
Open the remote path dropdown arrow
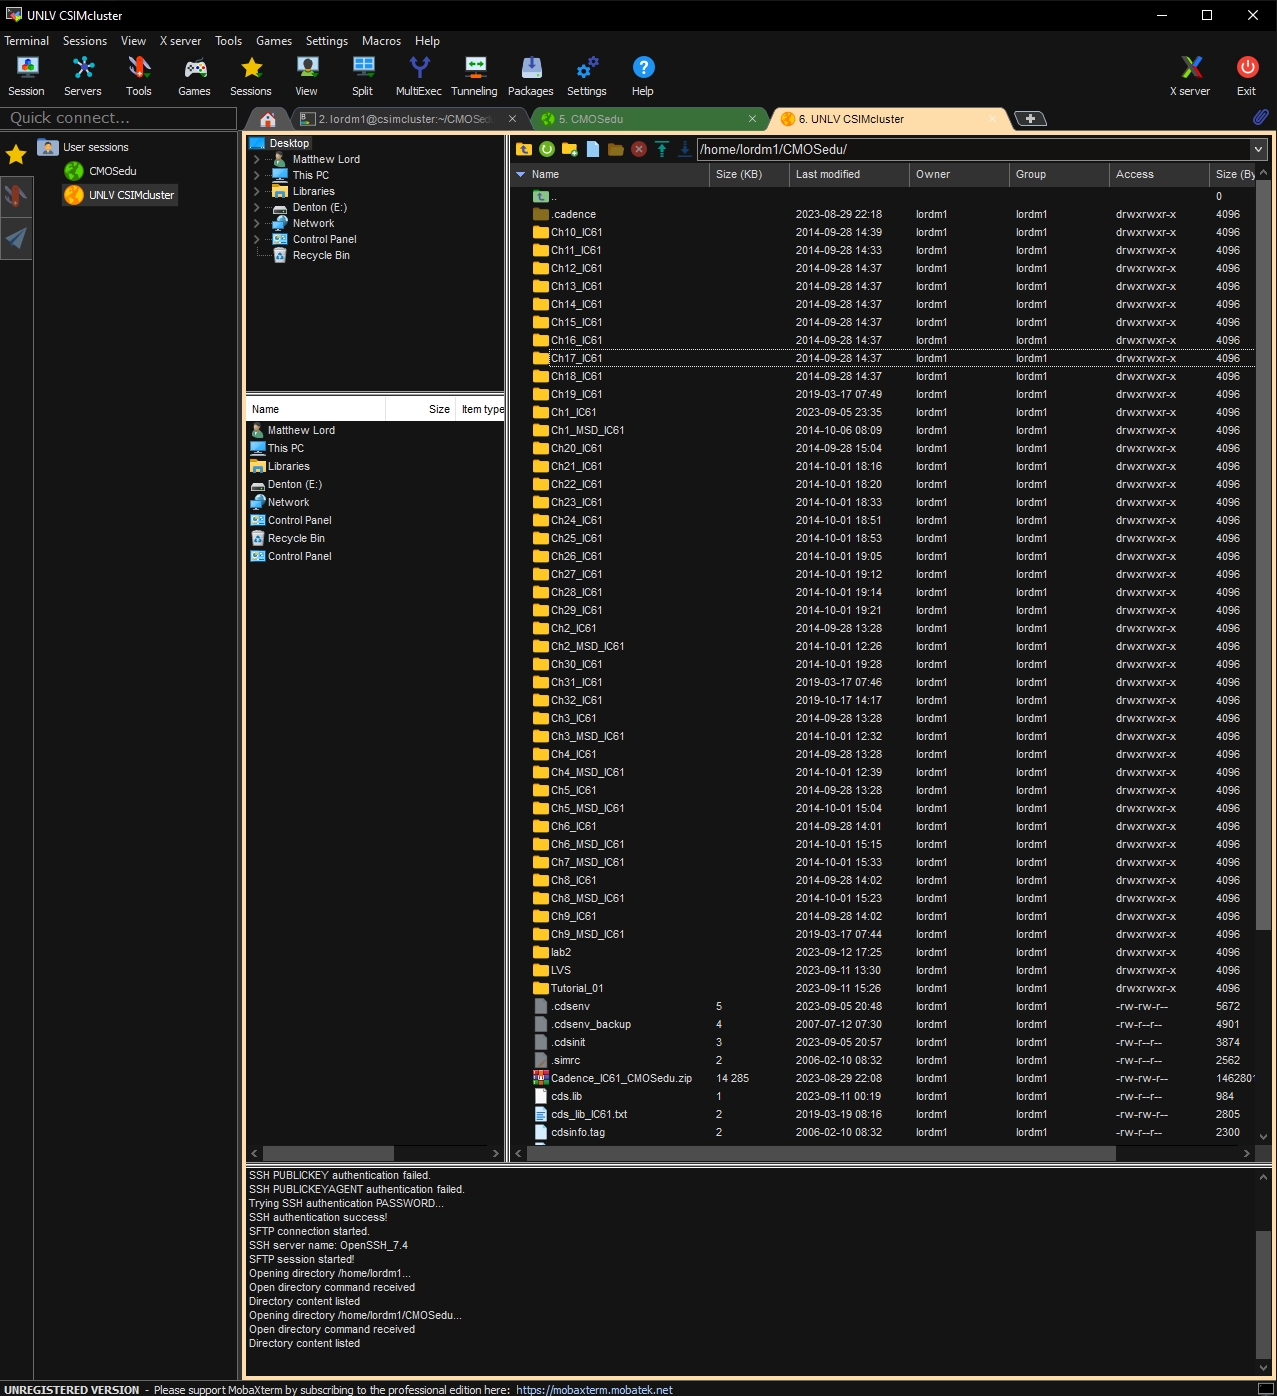point(1258,149)
